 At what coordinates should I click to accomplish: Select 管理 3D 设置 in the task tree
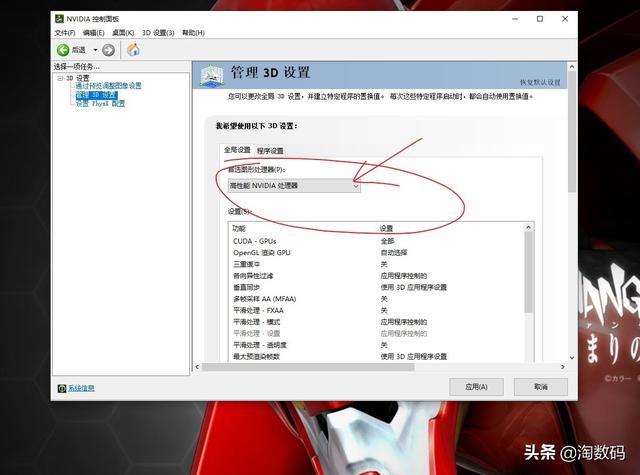(x=96, y=95)
